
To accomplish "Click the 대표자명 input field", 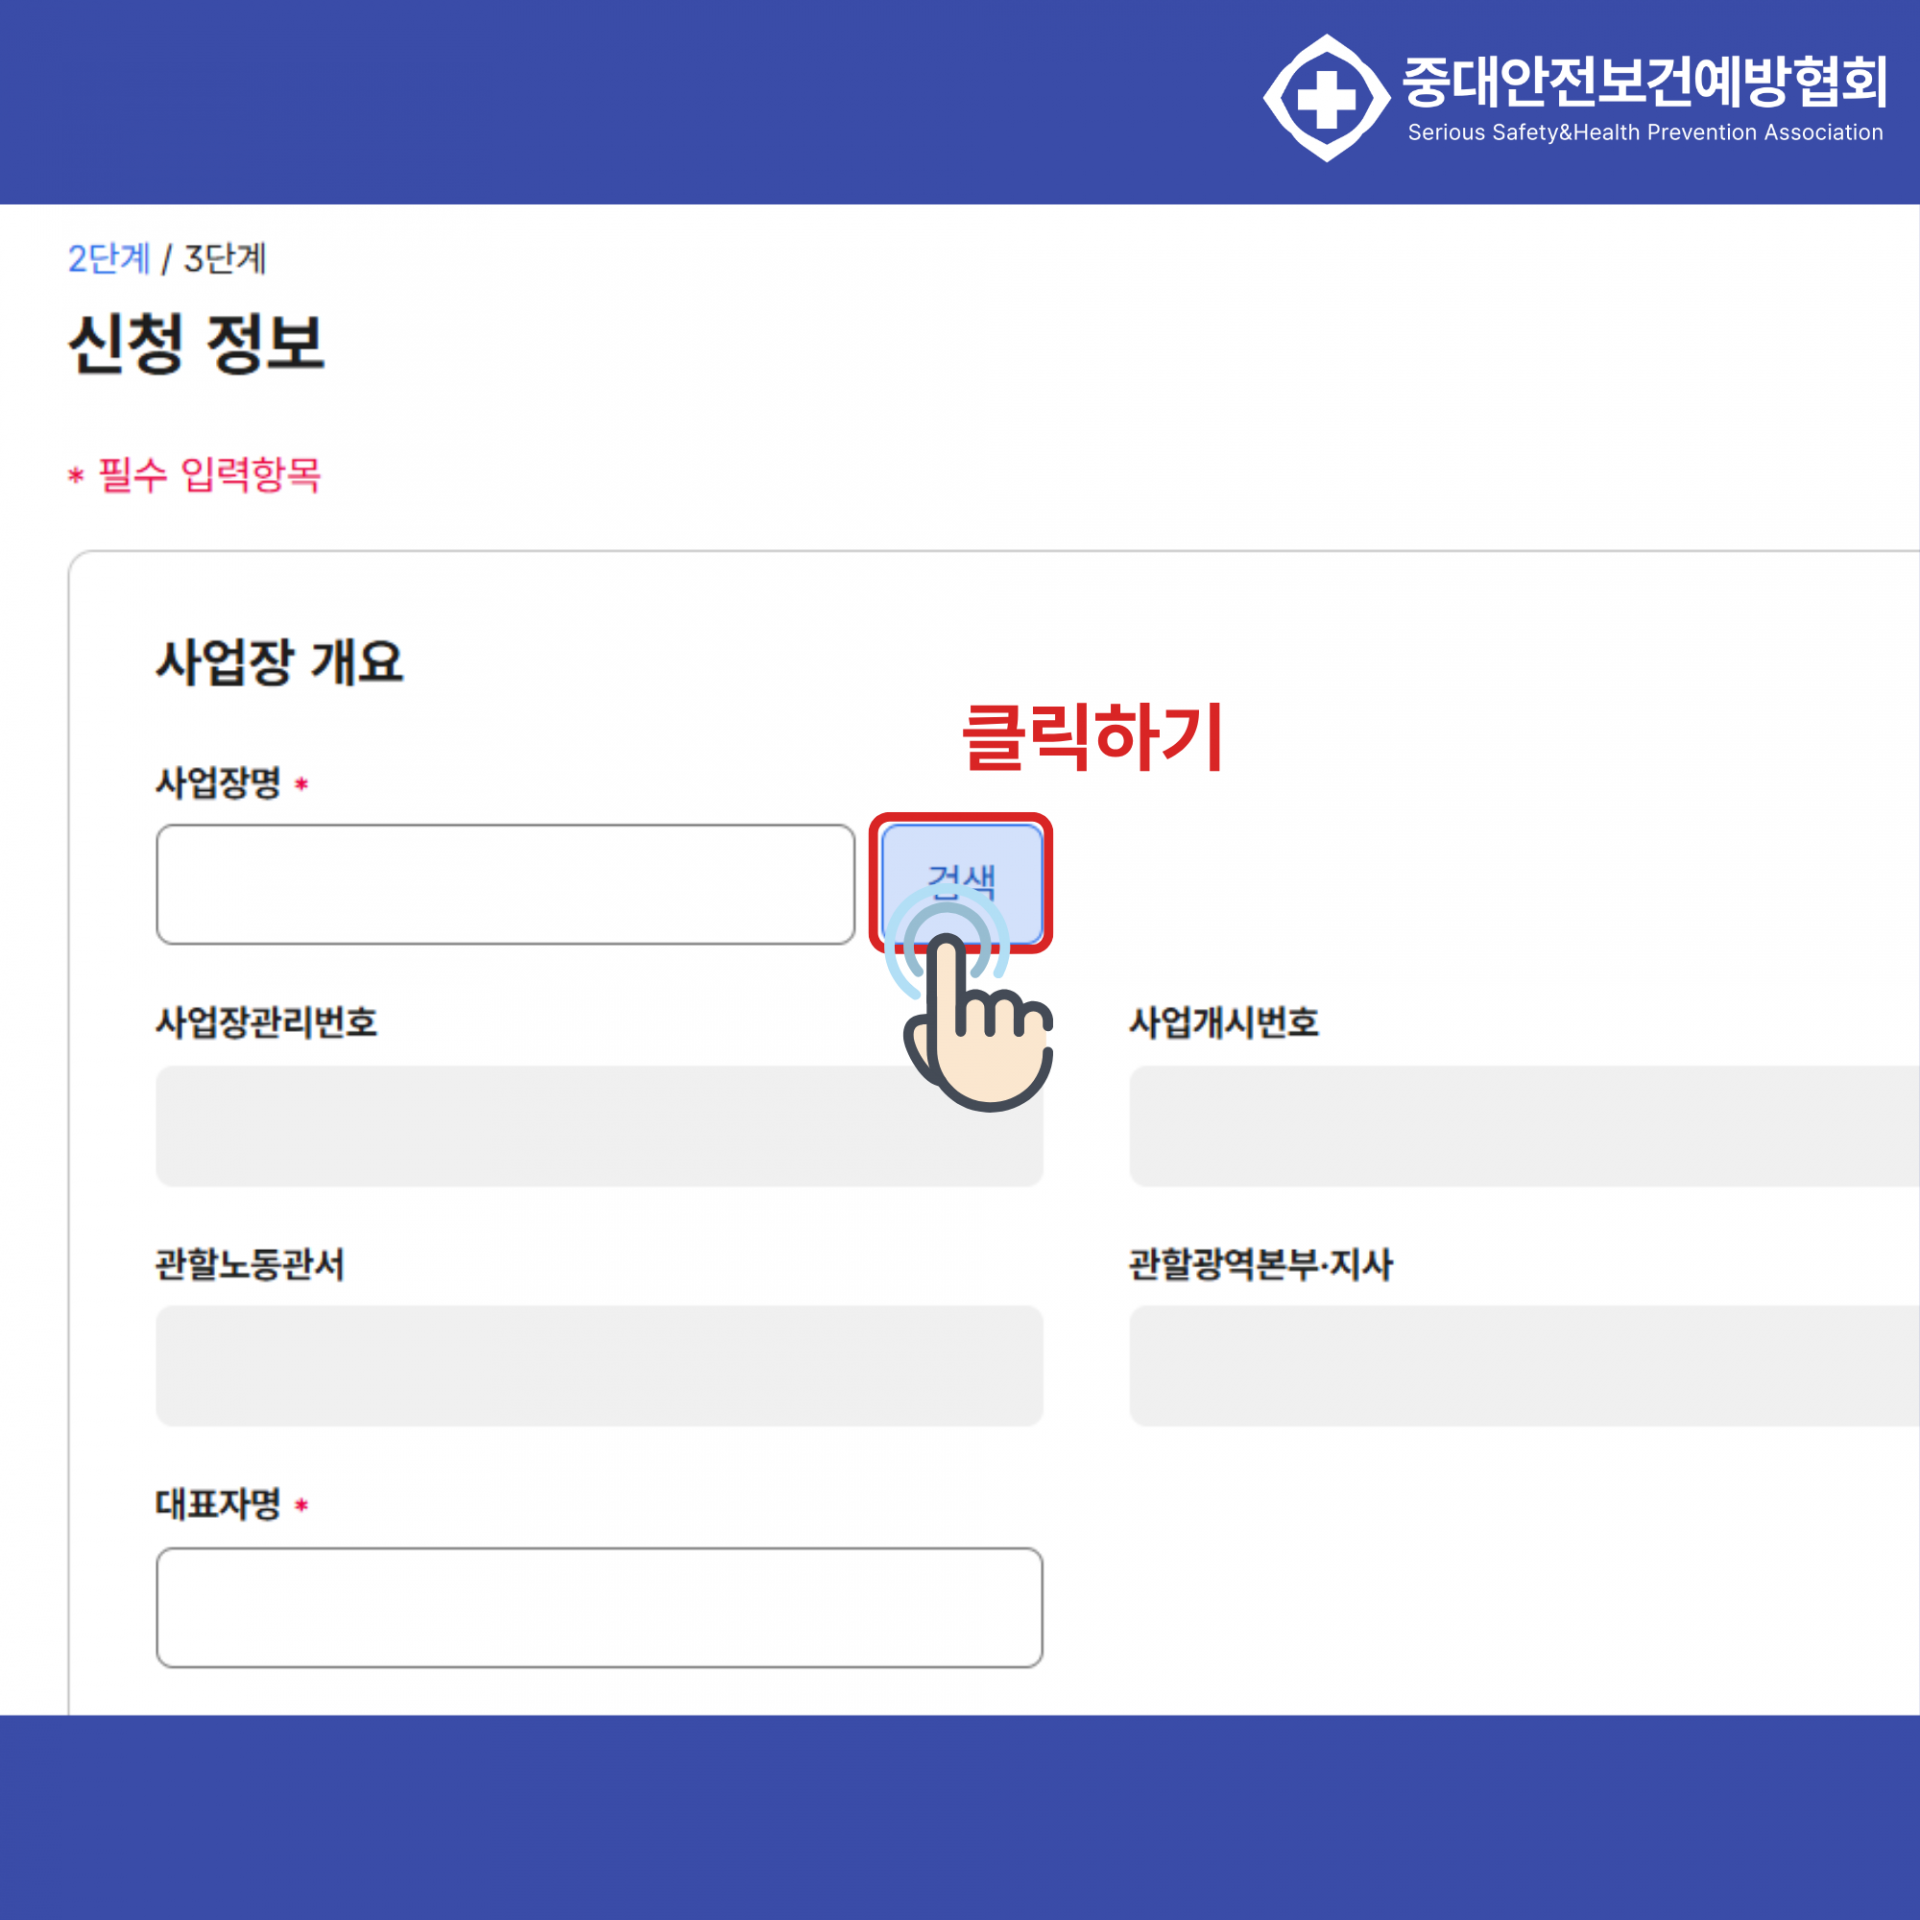I will tap(599, 1607).
